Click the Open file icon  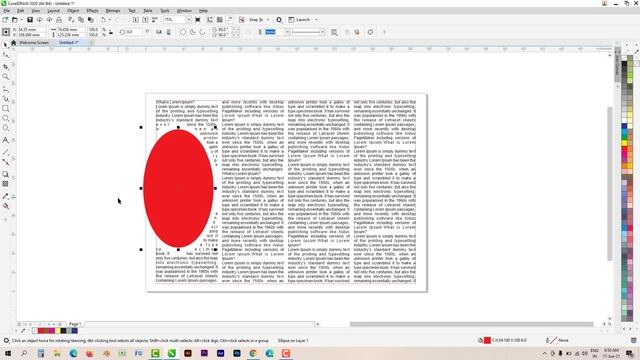[15, 20]
